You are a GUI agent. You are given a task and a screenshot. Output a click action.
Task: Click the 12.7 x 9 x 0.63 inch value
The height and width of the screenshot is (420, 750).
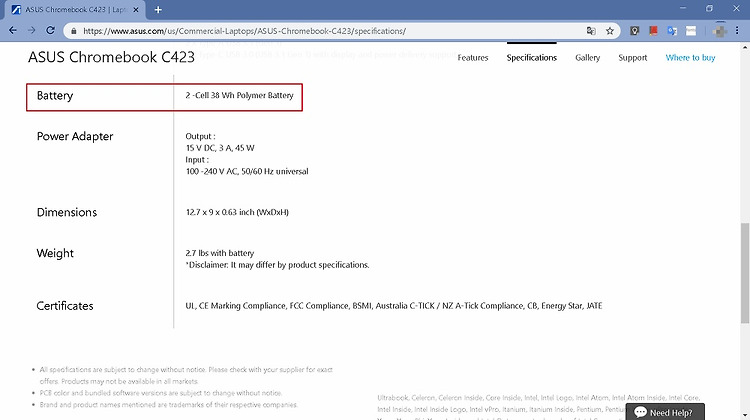(x=237, y=212)
